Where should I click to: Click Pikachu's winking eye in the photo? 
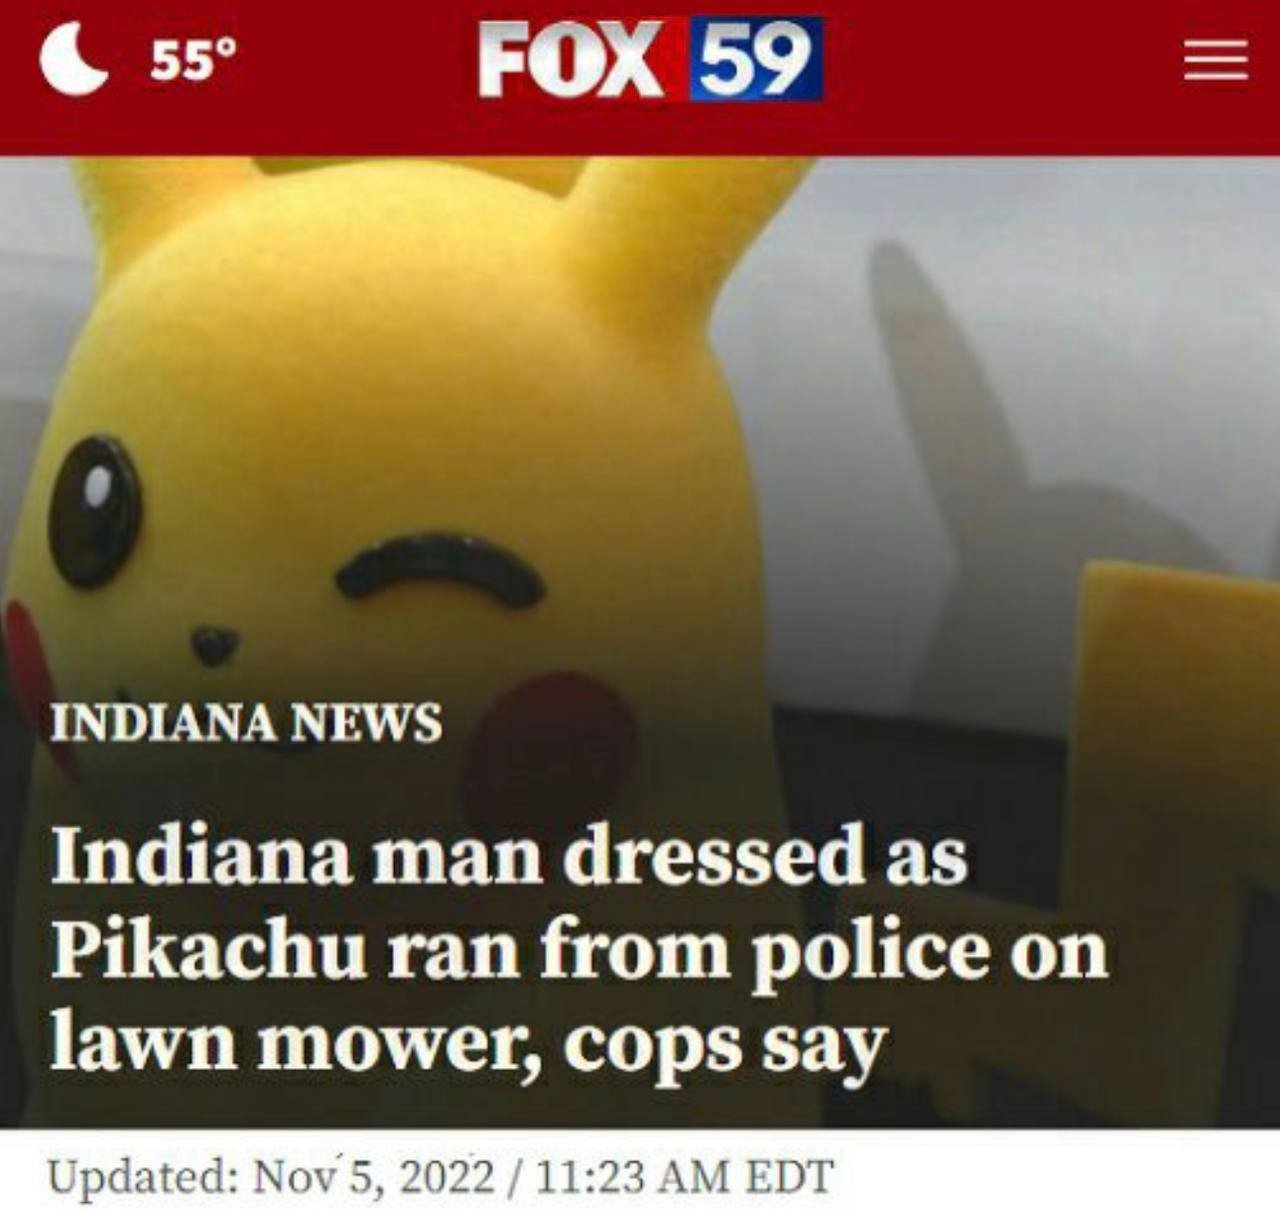[440, 571]
